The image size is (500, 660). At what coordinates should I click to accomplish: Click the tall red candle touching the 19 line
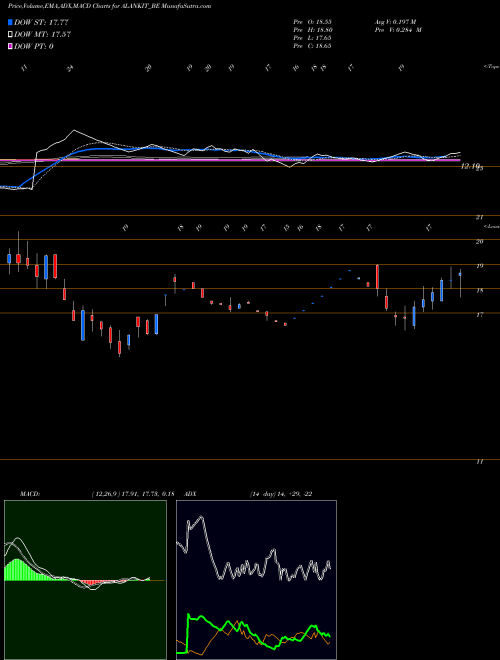tap(378, 277)
